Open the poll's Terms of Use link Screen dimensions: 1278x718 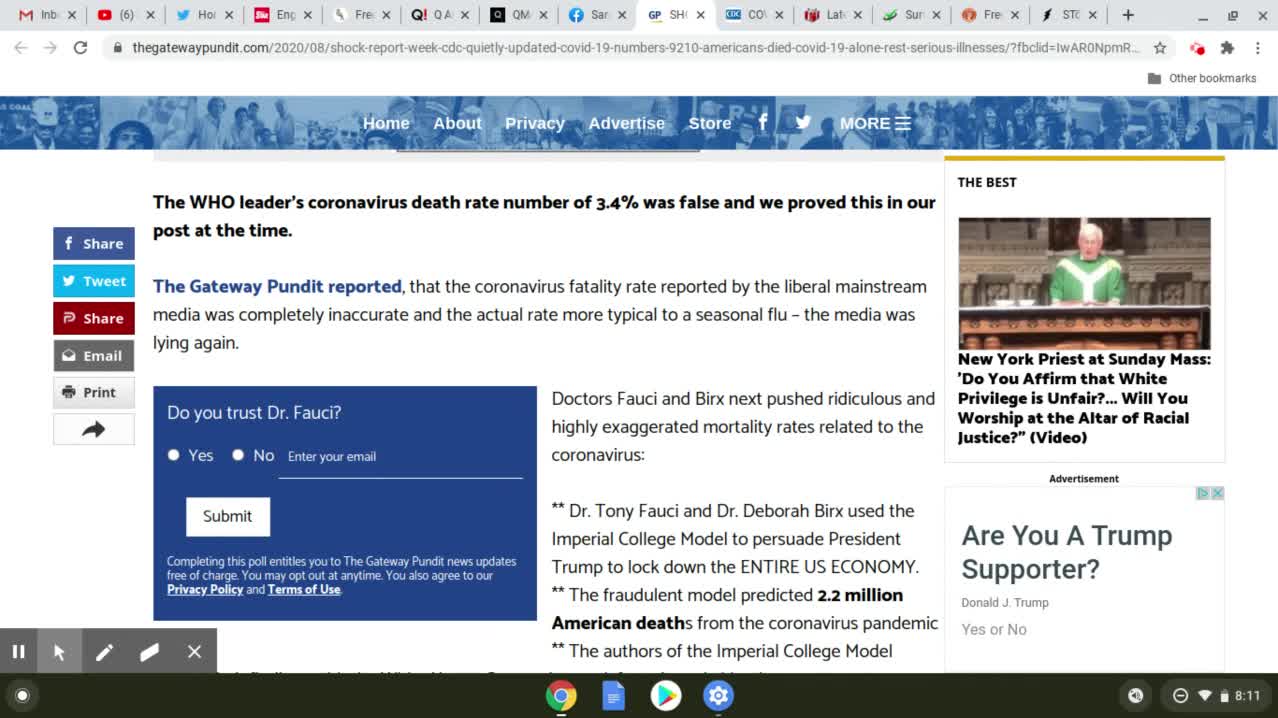(304, 589)
